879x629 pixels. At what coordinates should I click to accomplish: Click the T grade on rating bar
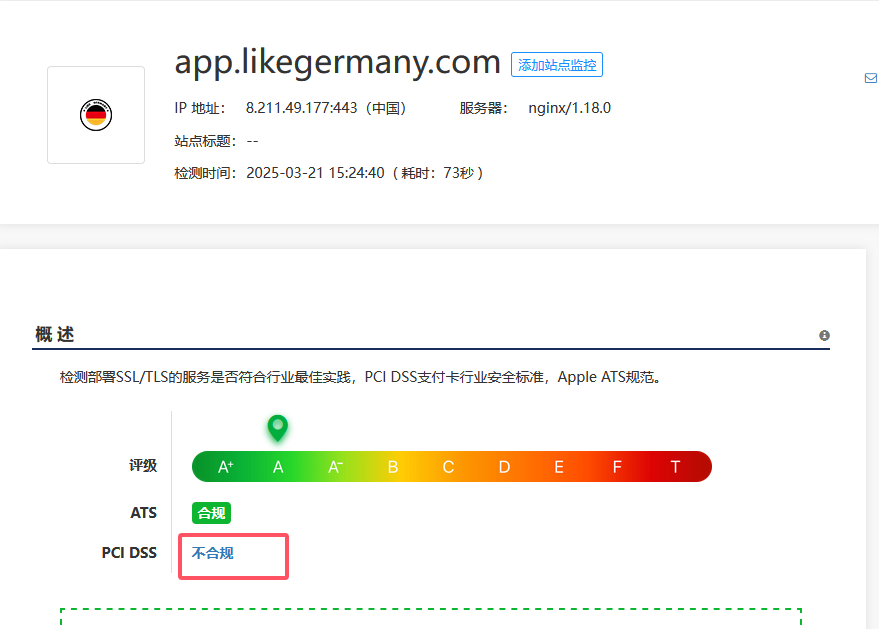pos(676,467)
